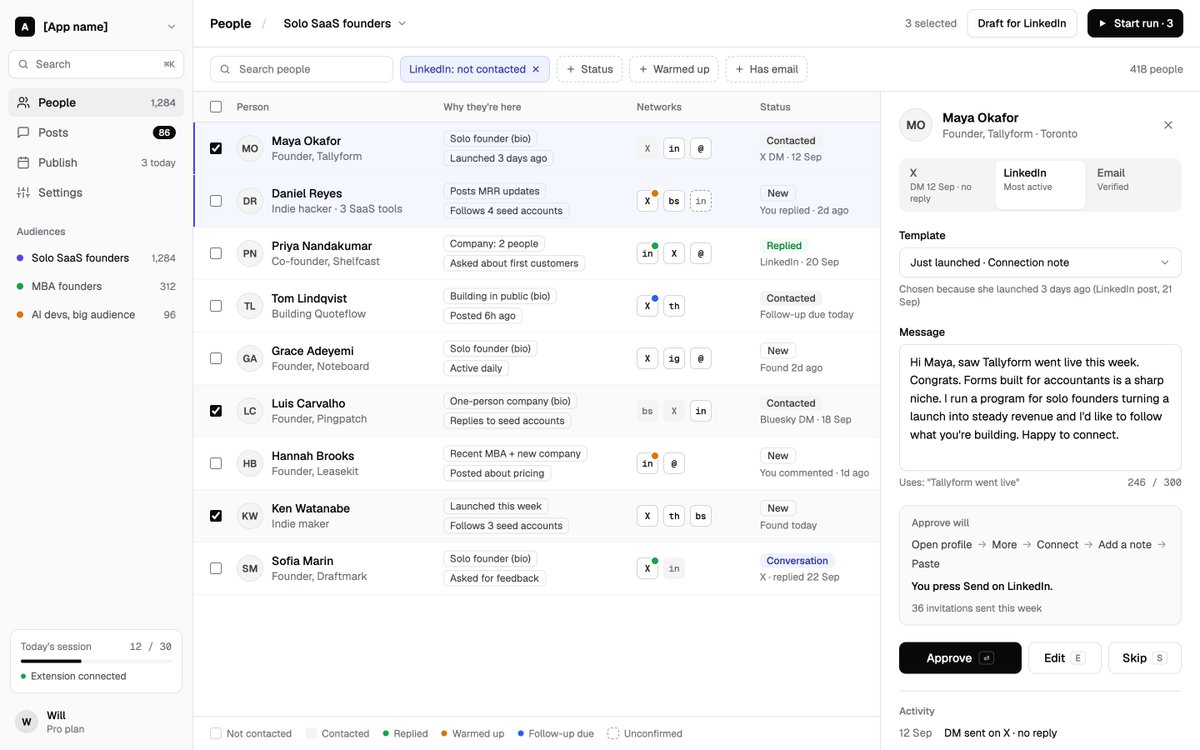Open the Template dropdown 'Just launched · Connection note'
This screenshot has height=750, width=1200.
[x=1040, y=263]
